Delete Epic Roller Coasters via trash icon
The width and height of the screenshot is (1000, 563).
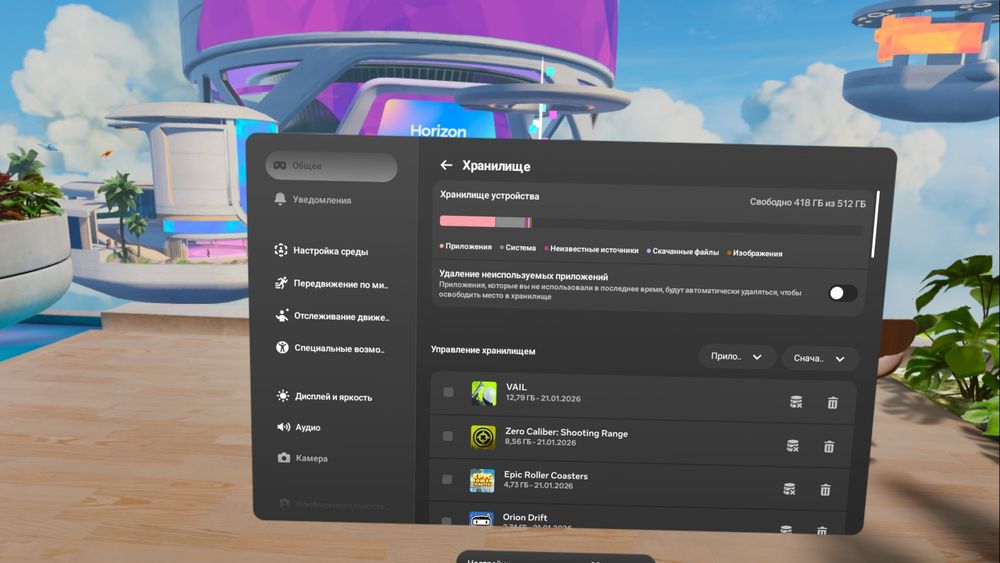825,490
